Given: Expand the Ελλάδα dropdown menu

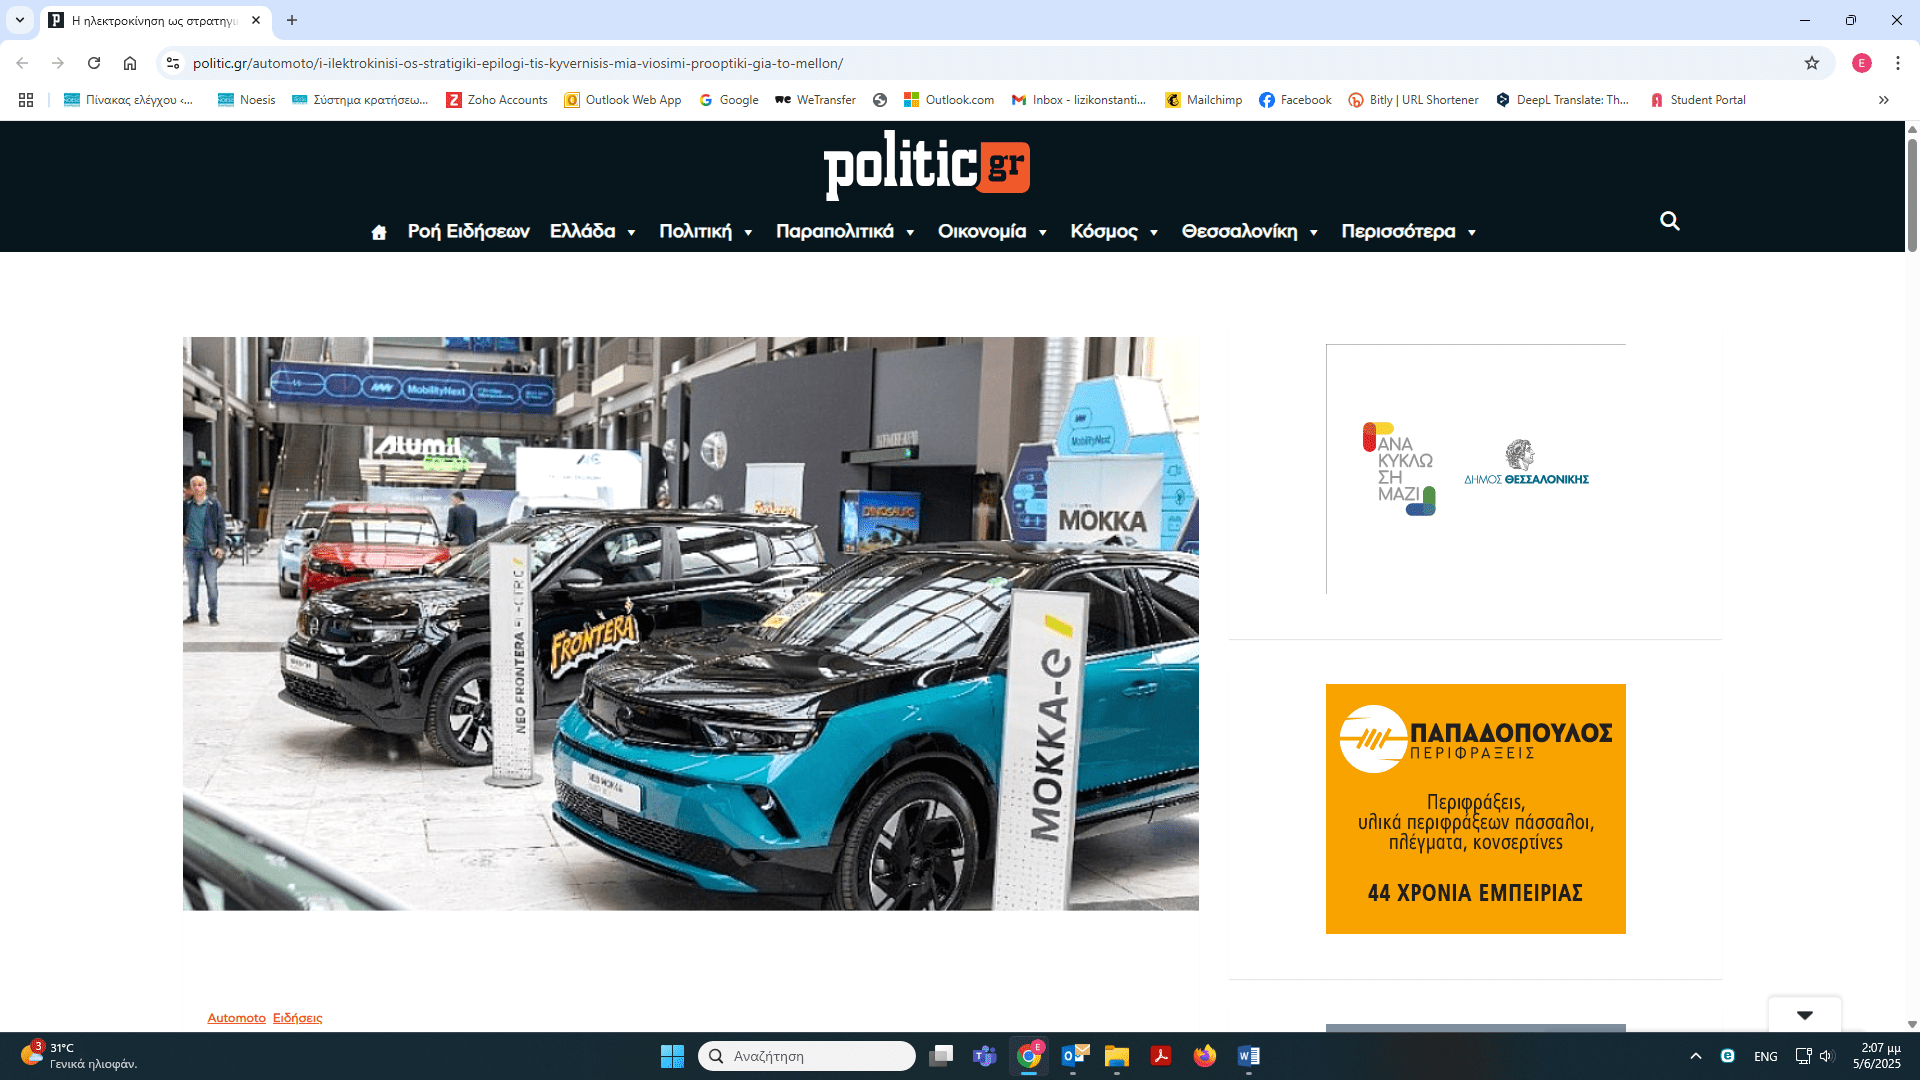Looking at the screenshot, I should [593, 232].
